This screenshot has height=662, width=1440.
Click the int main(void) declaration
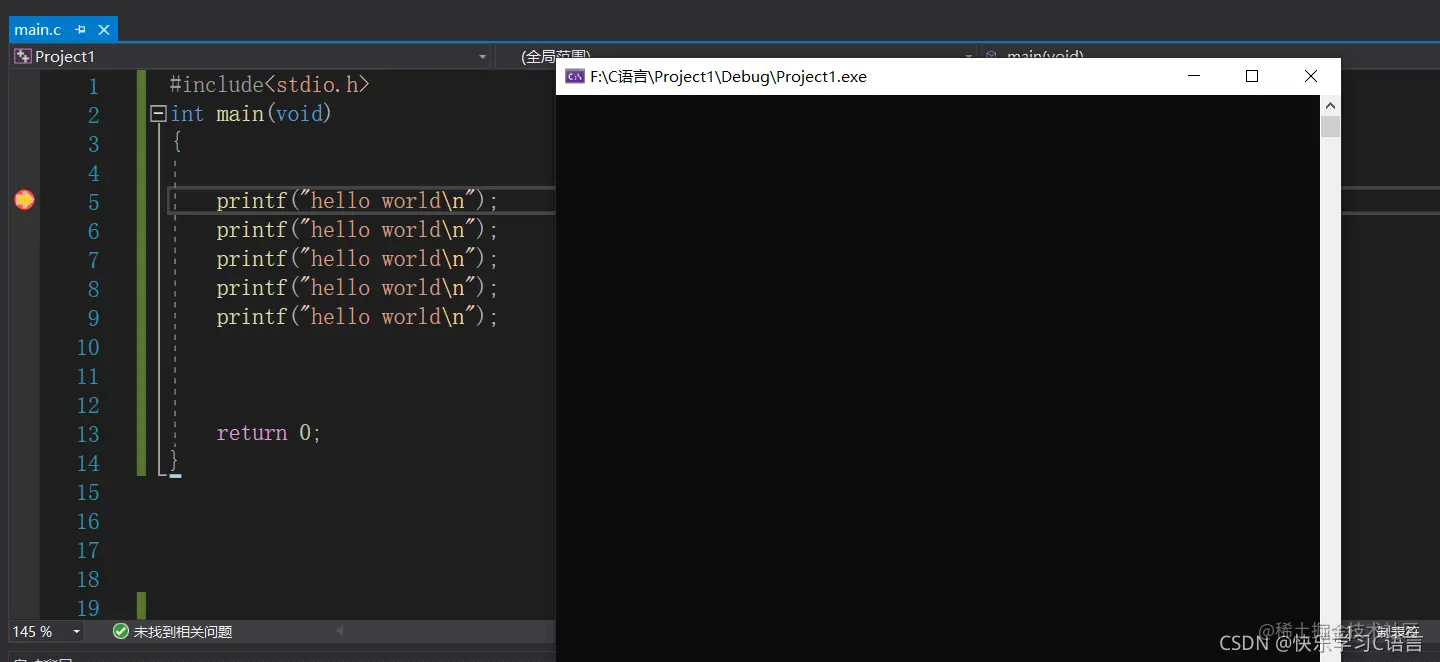251,114
